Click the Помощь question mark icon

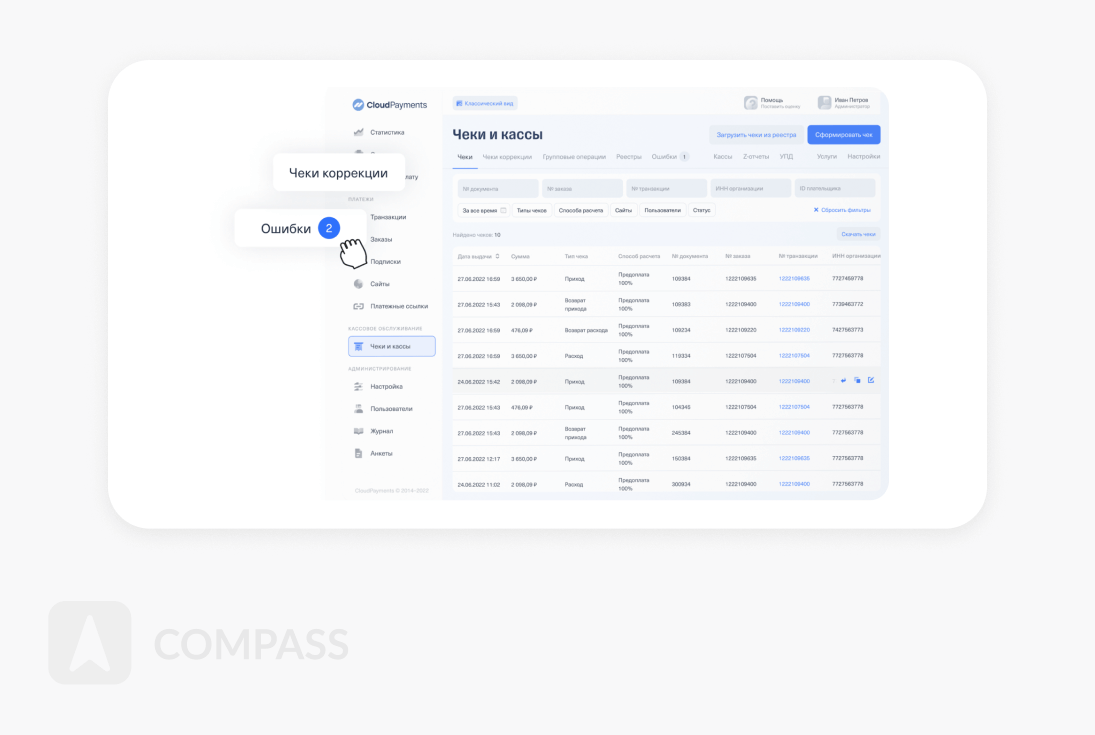(750, 103)
